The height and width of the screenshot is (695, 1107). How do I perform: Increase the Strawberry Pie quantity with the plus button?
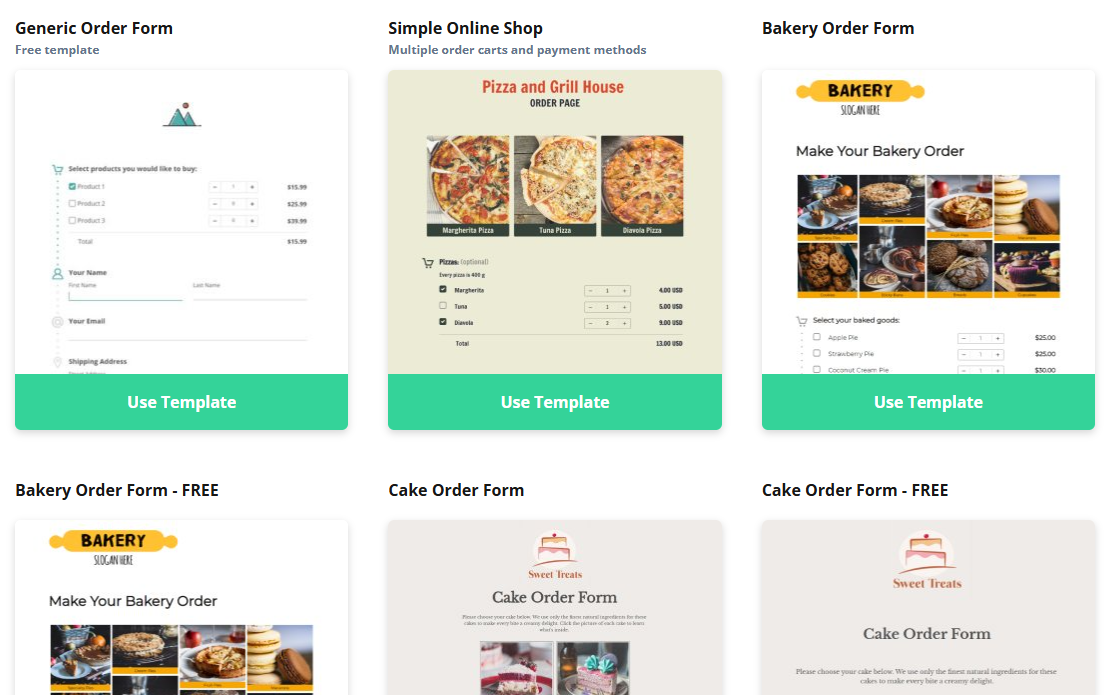(997, 354)
